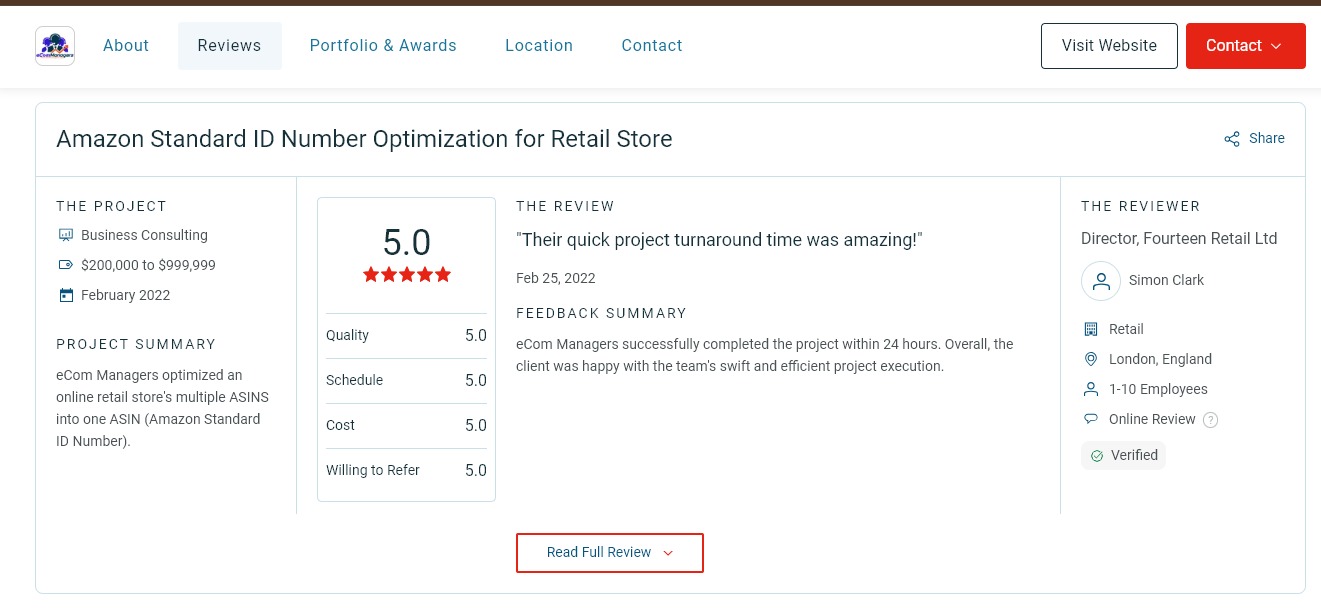This screenshot has width=1321, height=608.
Task: Open the Contact dropdown button
Action: (1246, 46)
